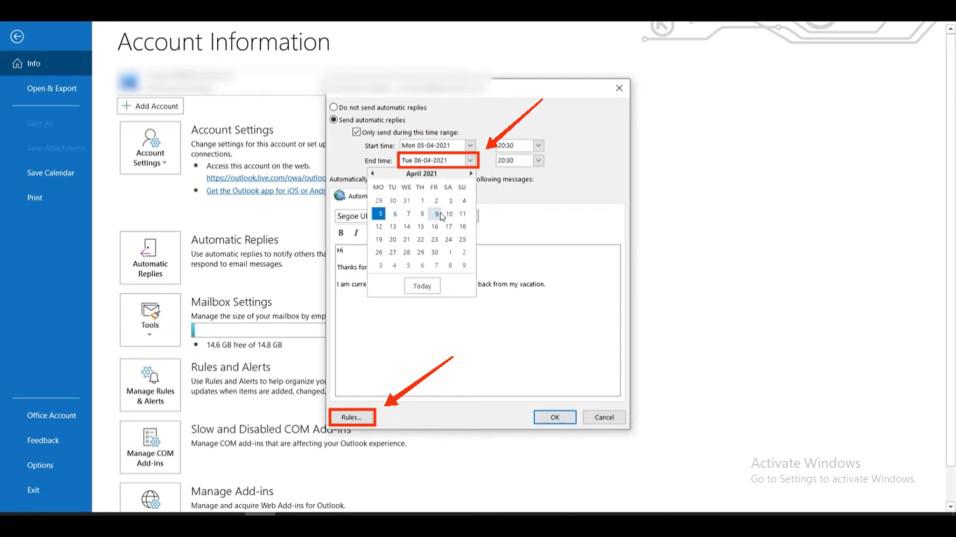Toggle Bold formatting in reply editor
956x537 pixels.
click(341, 233)
